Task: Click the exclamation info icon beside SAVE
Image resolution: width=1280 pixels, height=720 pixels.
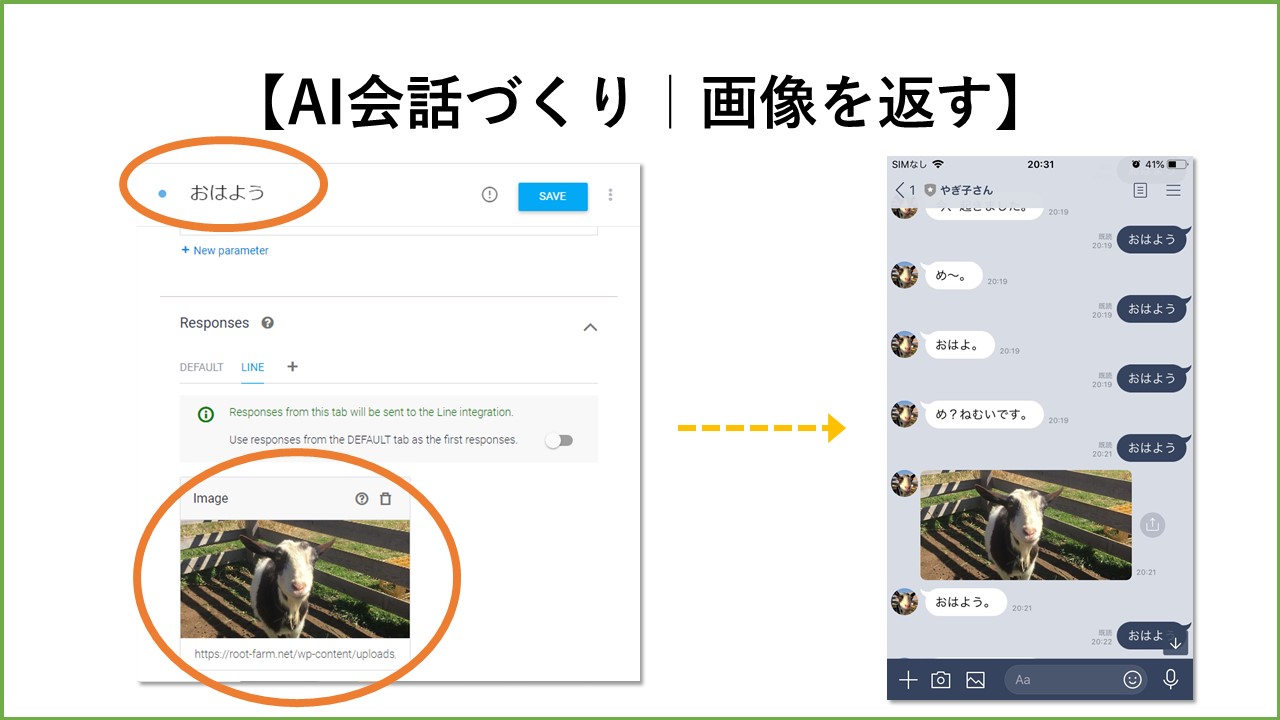Action: point(489,195)
